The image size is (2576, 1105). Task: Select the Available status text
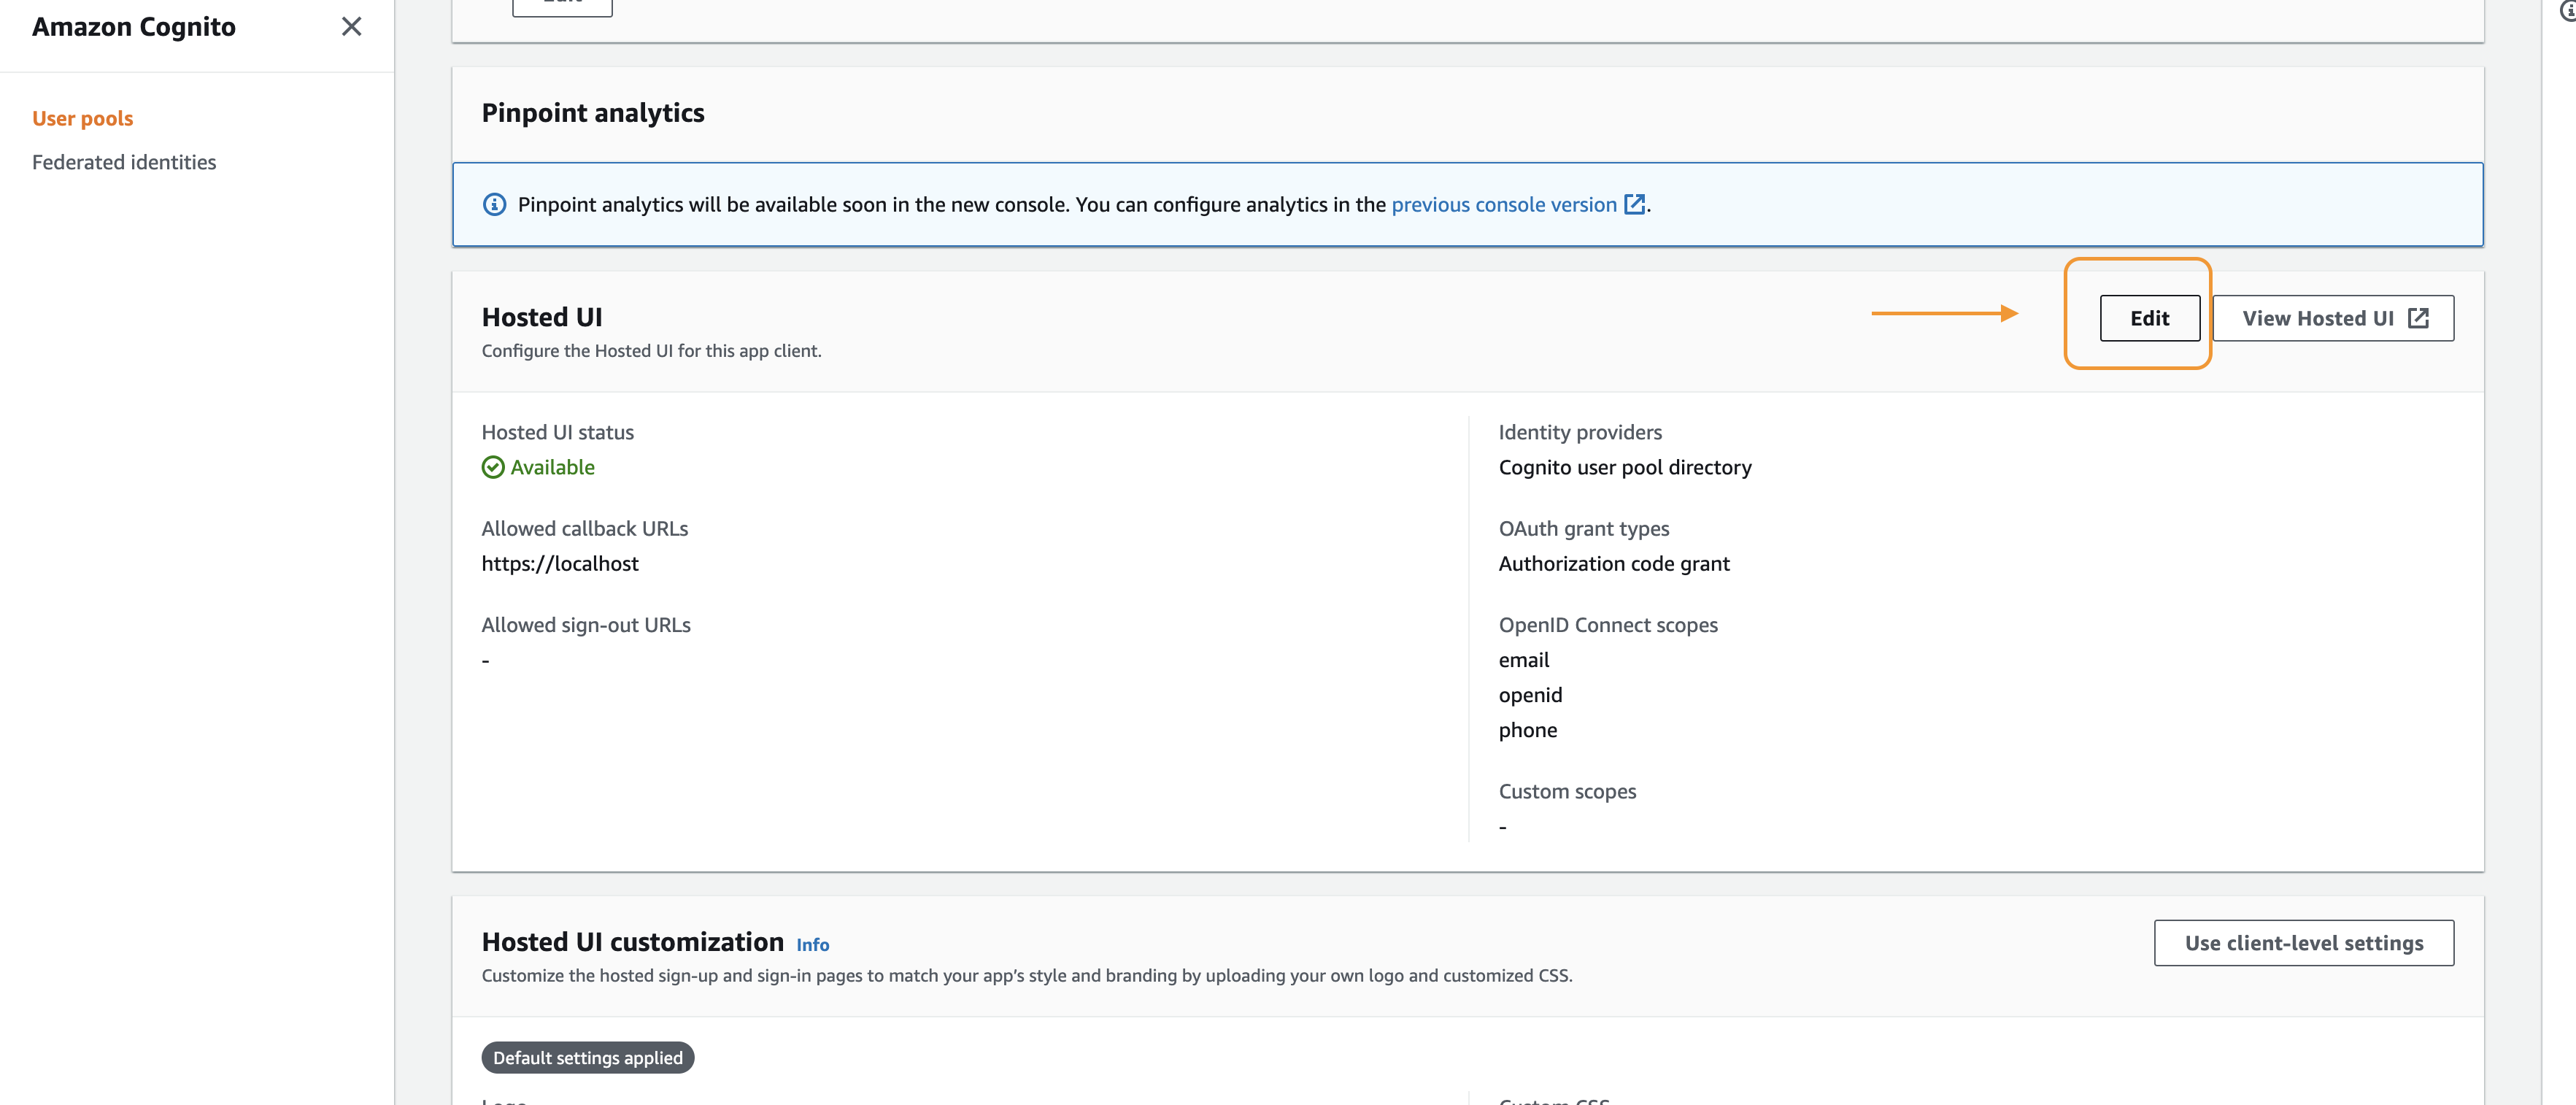pyautogui.click(x=552, y=467)
